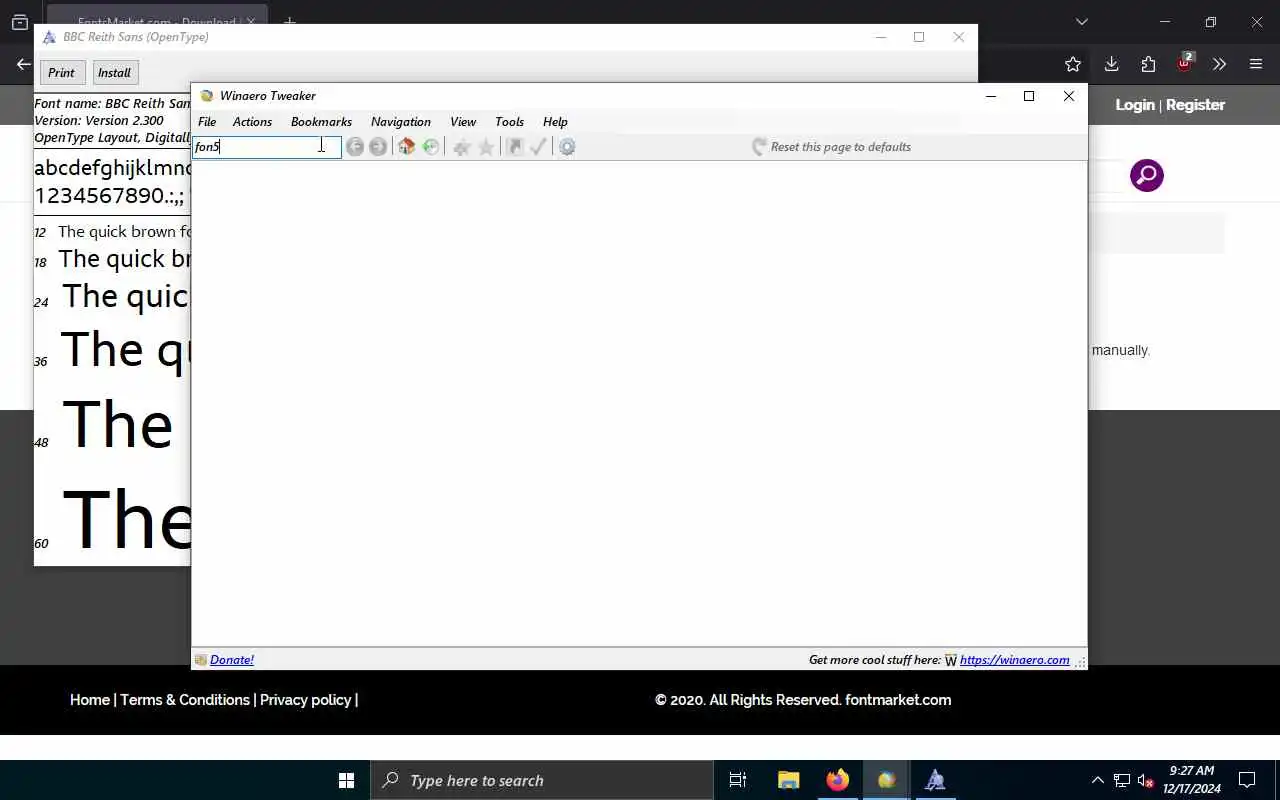
Task: Click the uBlock Origin extension icon
Action: (x=1185, y=63)
